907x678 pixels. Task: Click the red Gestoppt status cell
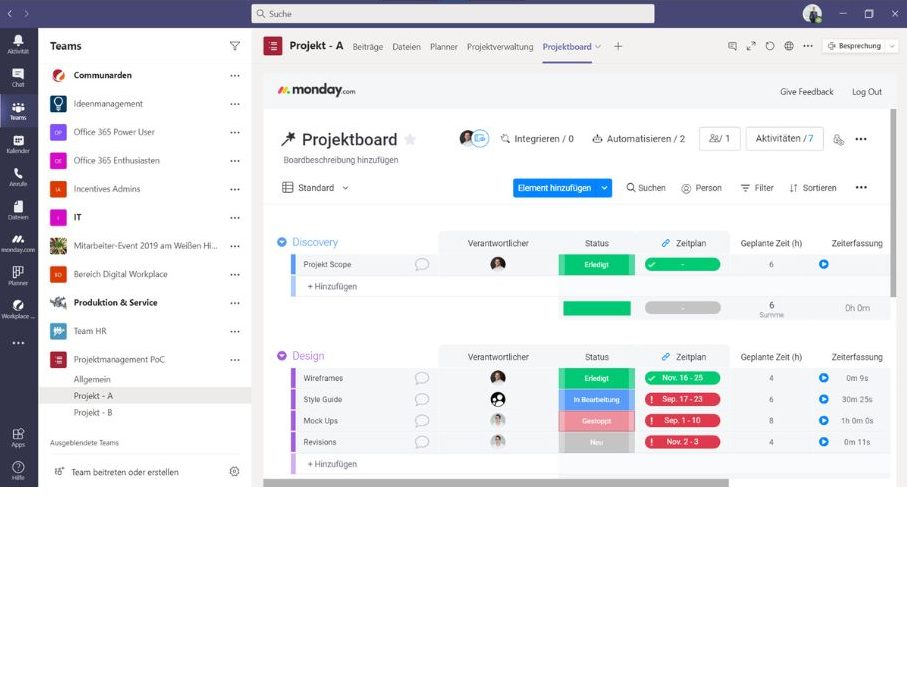click(x=596, y=421)
